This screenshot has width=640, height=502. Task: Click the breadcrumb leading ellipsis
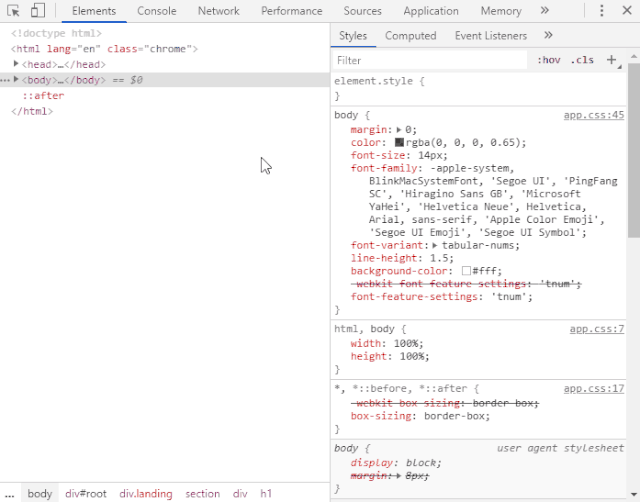10,495
